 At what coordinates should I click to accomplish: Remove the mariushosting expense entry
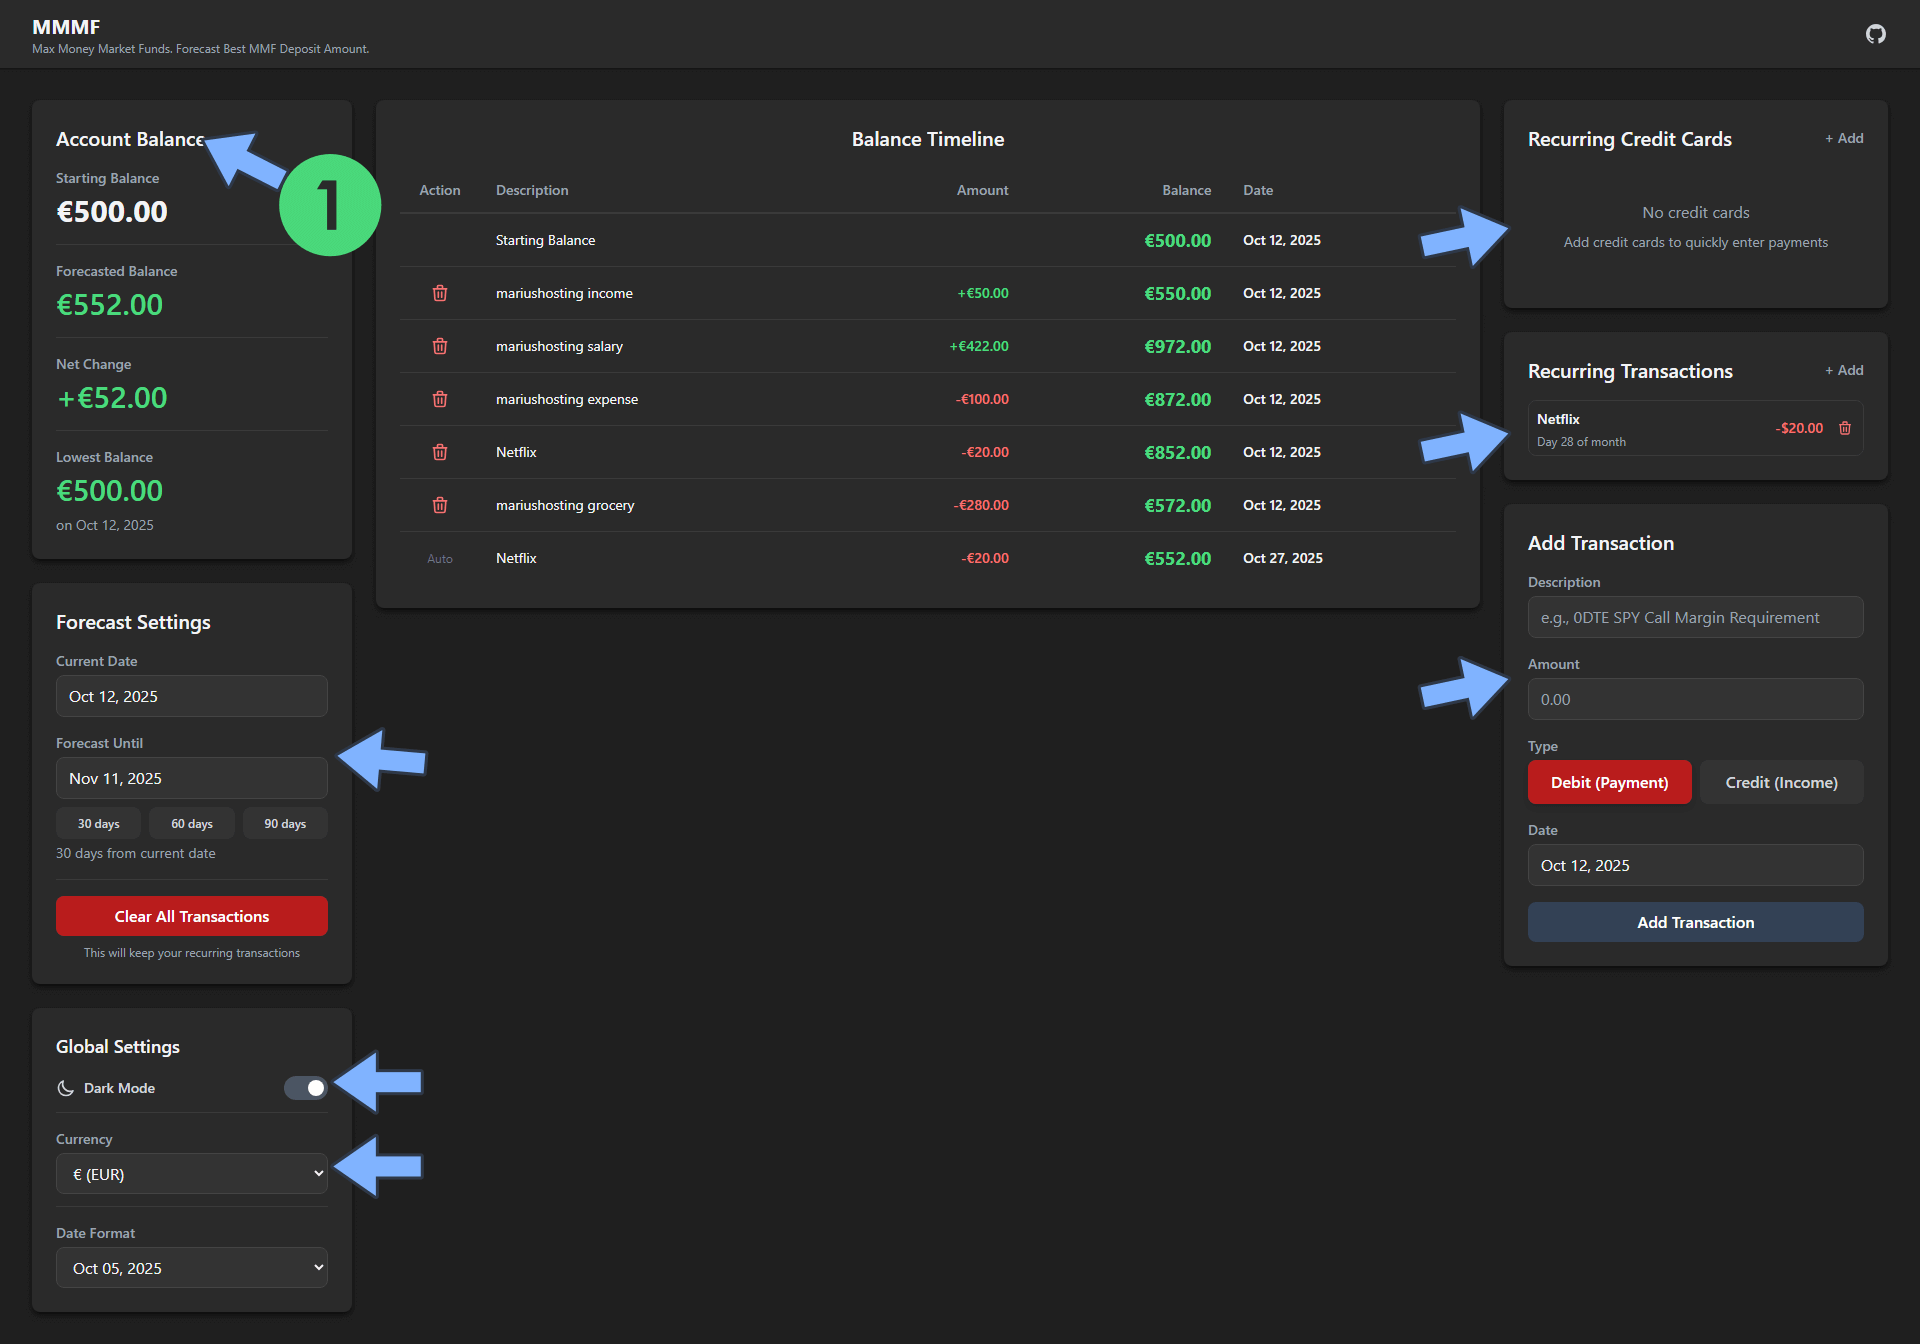point(439,399)
